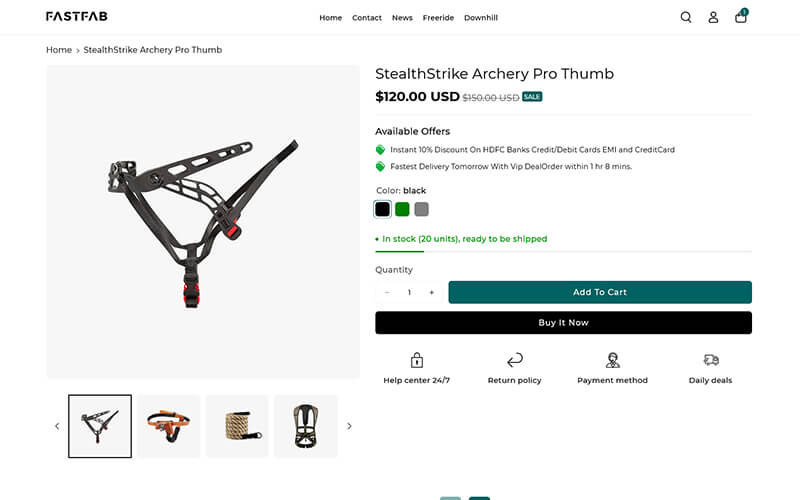Open the Freeride menu item
The image size is (800, 500).
[438, 18]
